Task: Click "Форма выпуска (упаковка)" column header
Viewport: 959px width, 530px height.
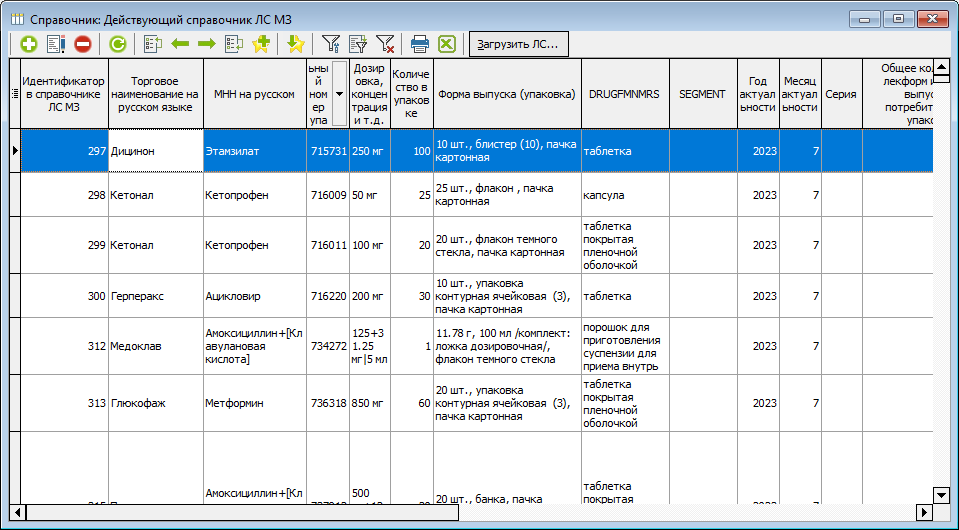Action: click(506, 94)
